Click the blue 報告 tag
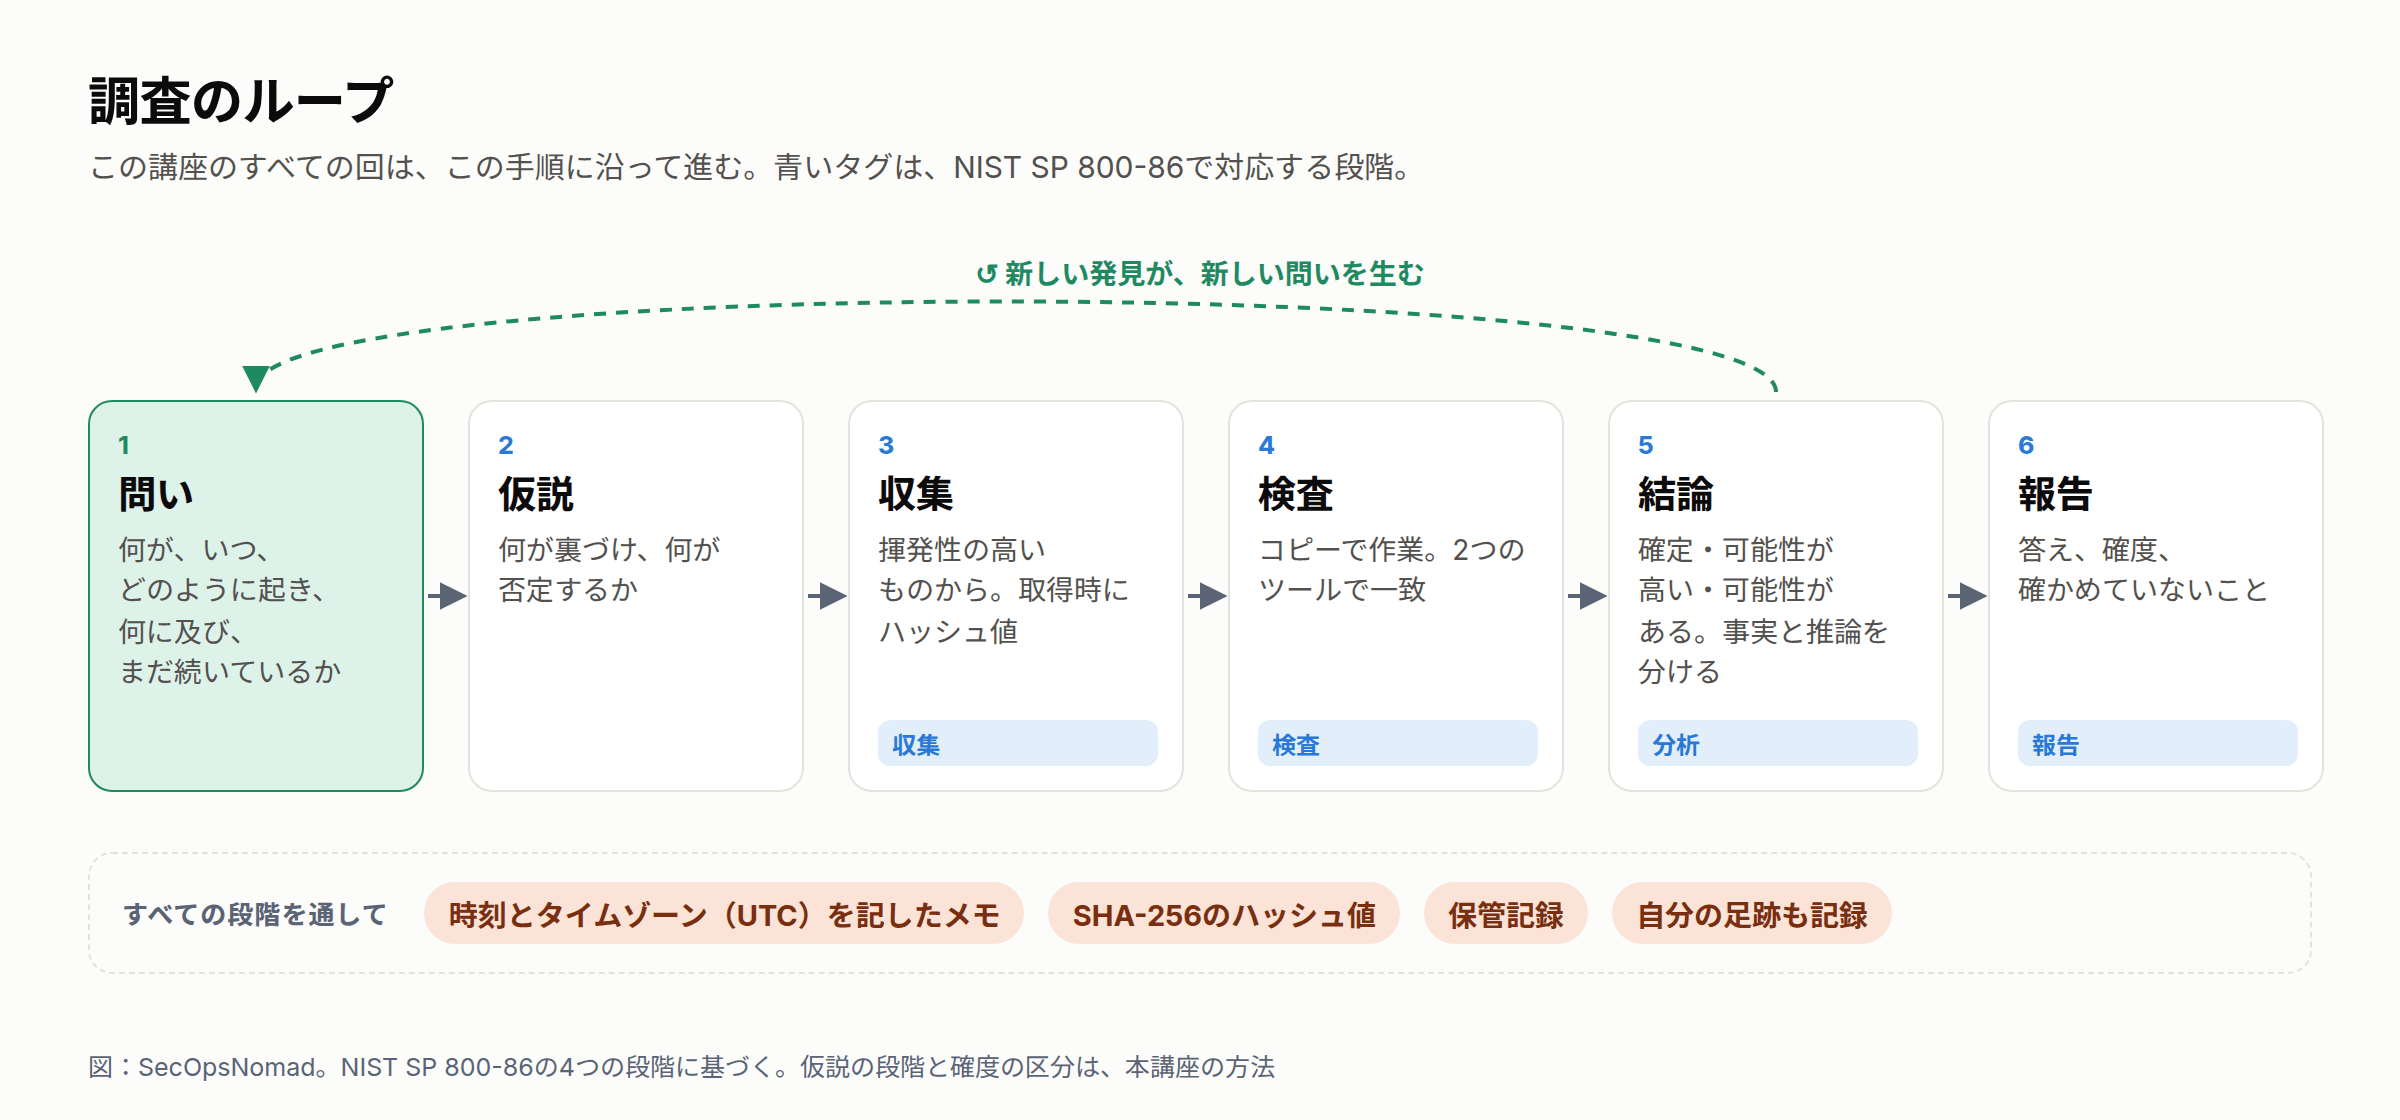 tap(2158, 744)
